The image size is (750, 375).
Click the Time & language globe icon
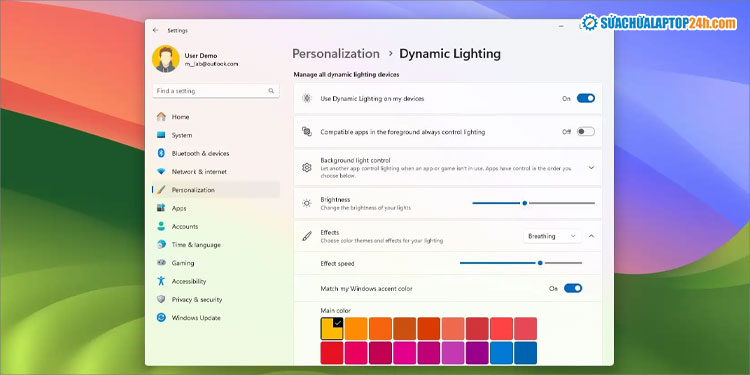pos(161,244)
